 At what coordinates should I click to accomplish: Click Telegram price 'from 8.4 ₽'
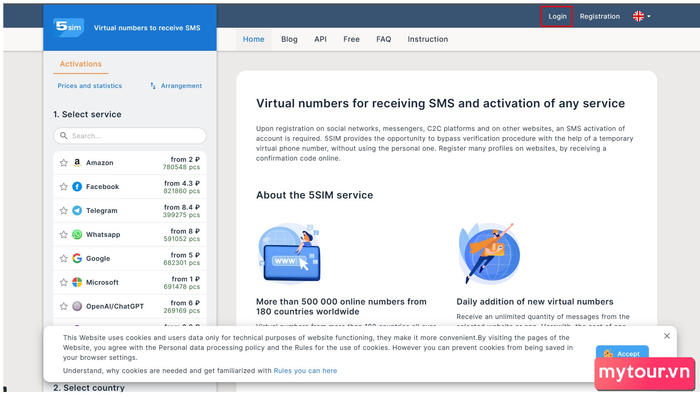tap(182, 207)
